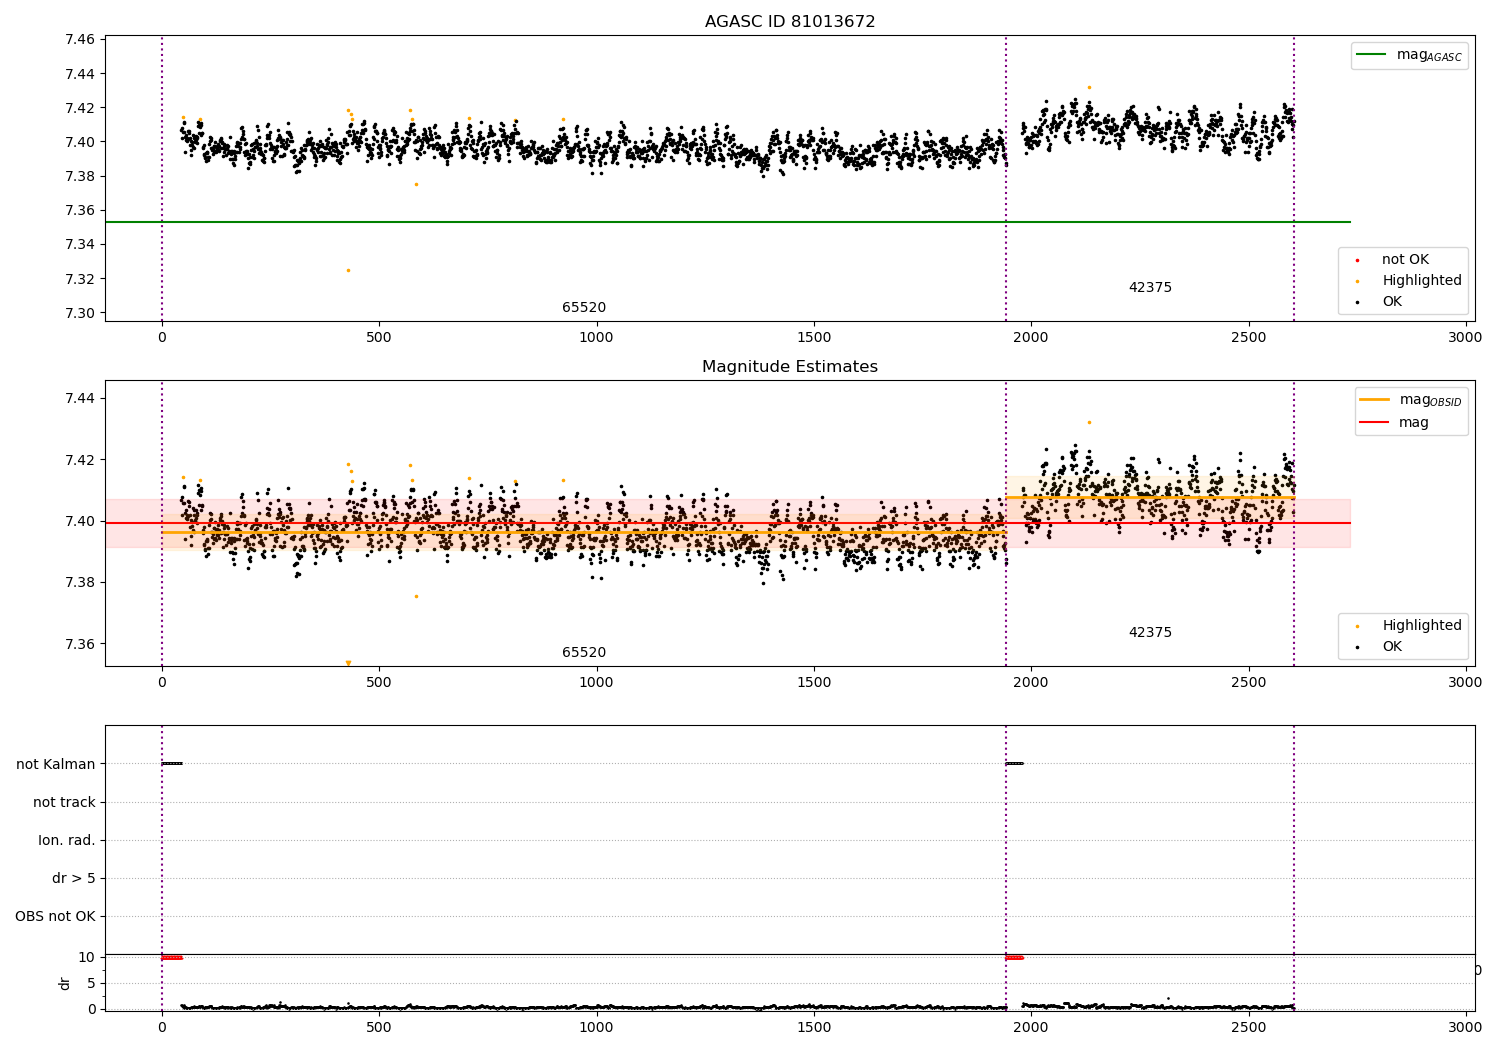Click the 'dr > 5' axis label
This screenshot has width=1500, height=1050.
74,878
